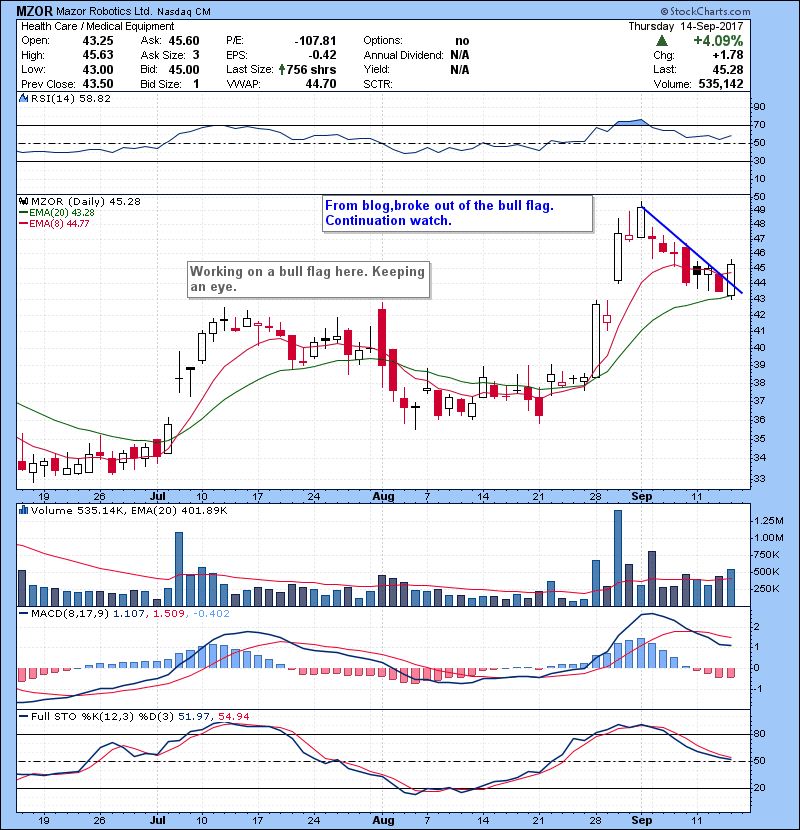Select the MACD signal value "1.509"
This screenshot has width=800, height=830.
point(169,614)
